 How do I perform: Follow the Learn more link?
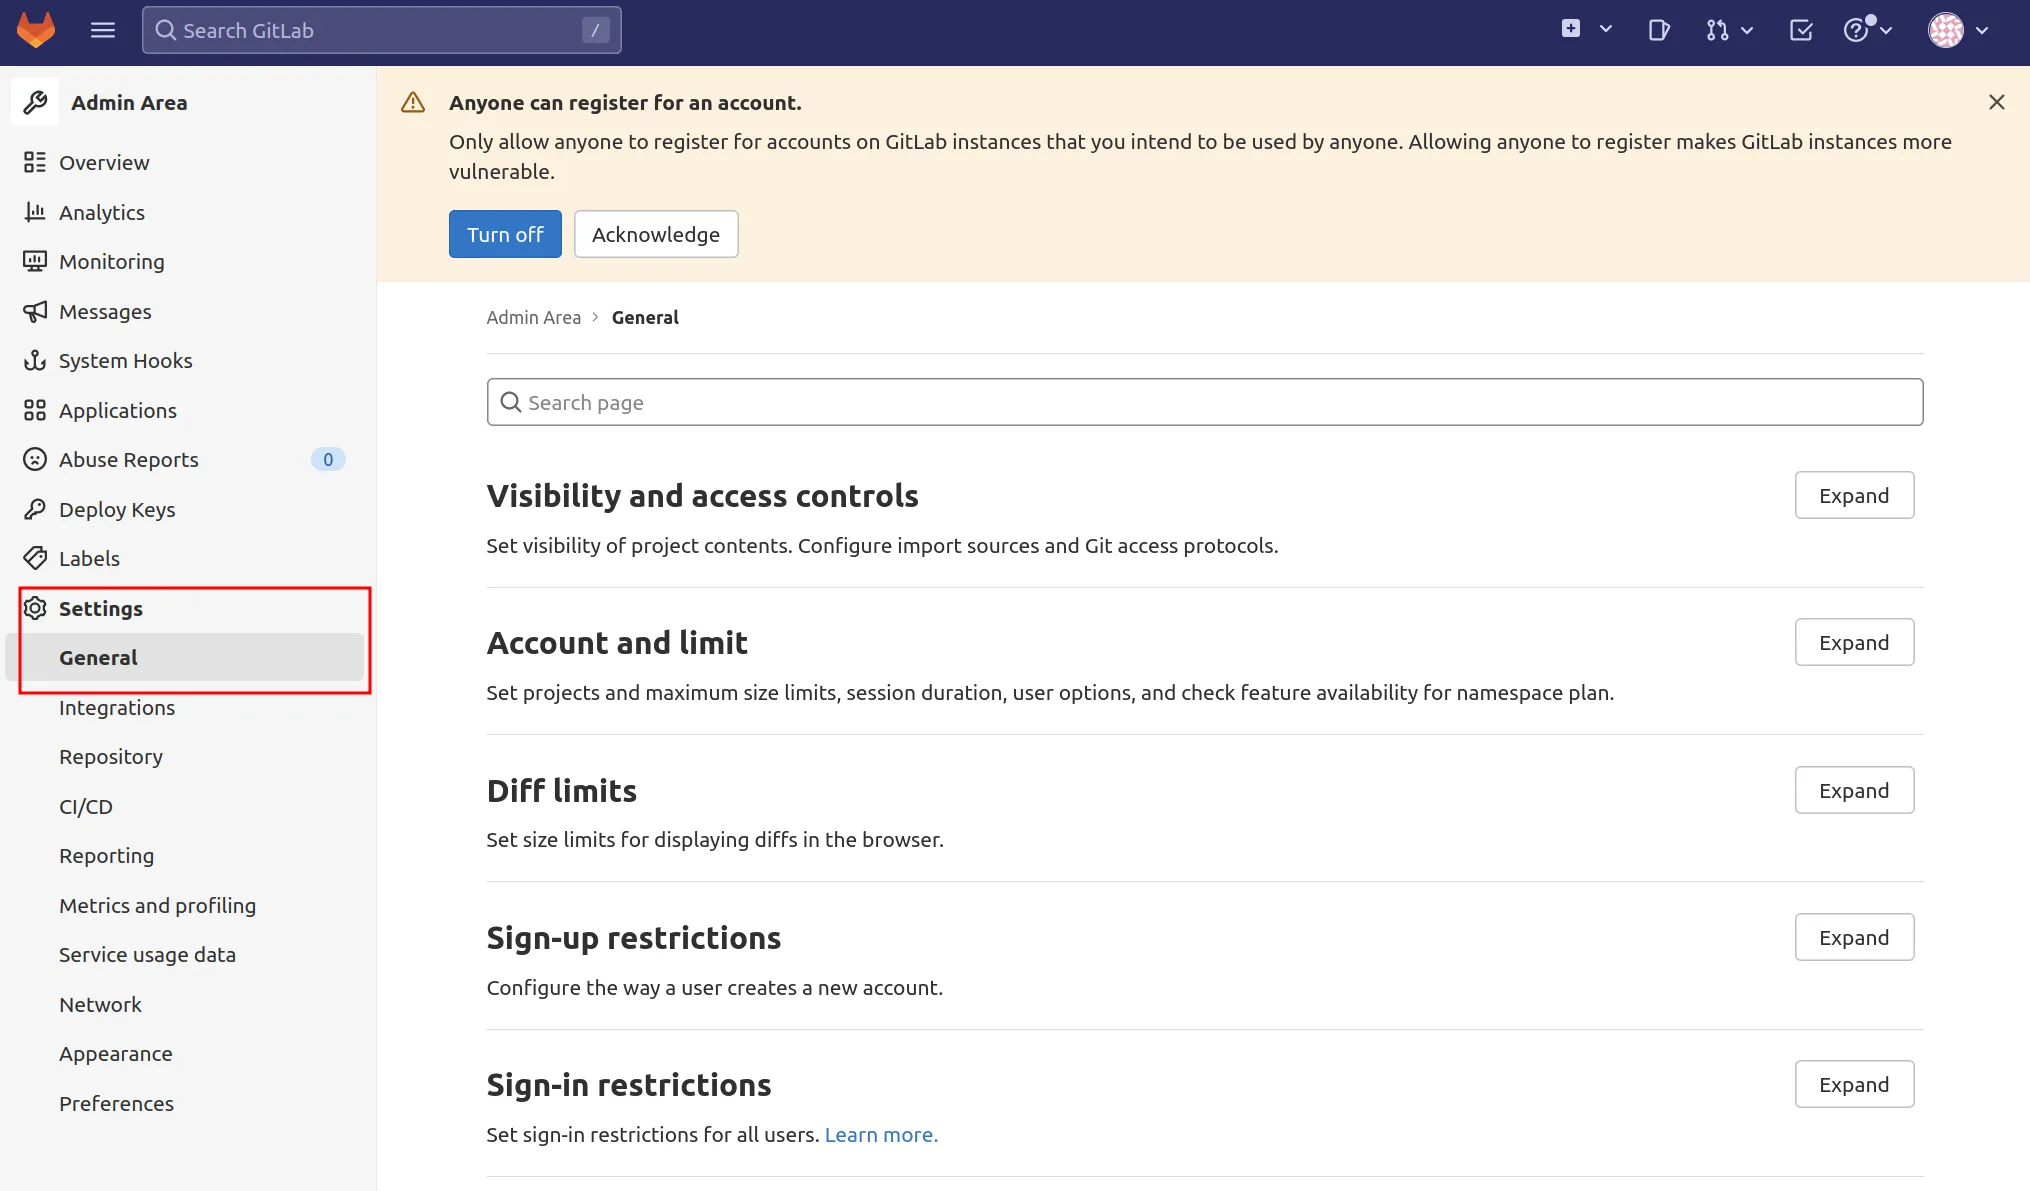pos(880,1134)
